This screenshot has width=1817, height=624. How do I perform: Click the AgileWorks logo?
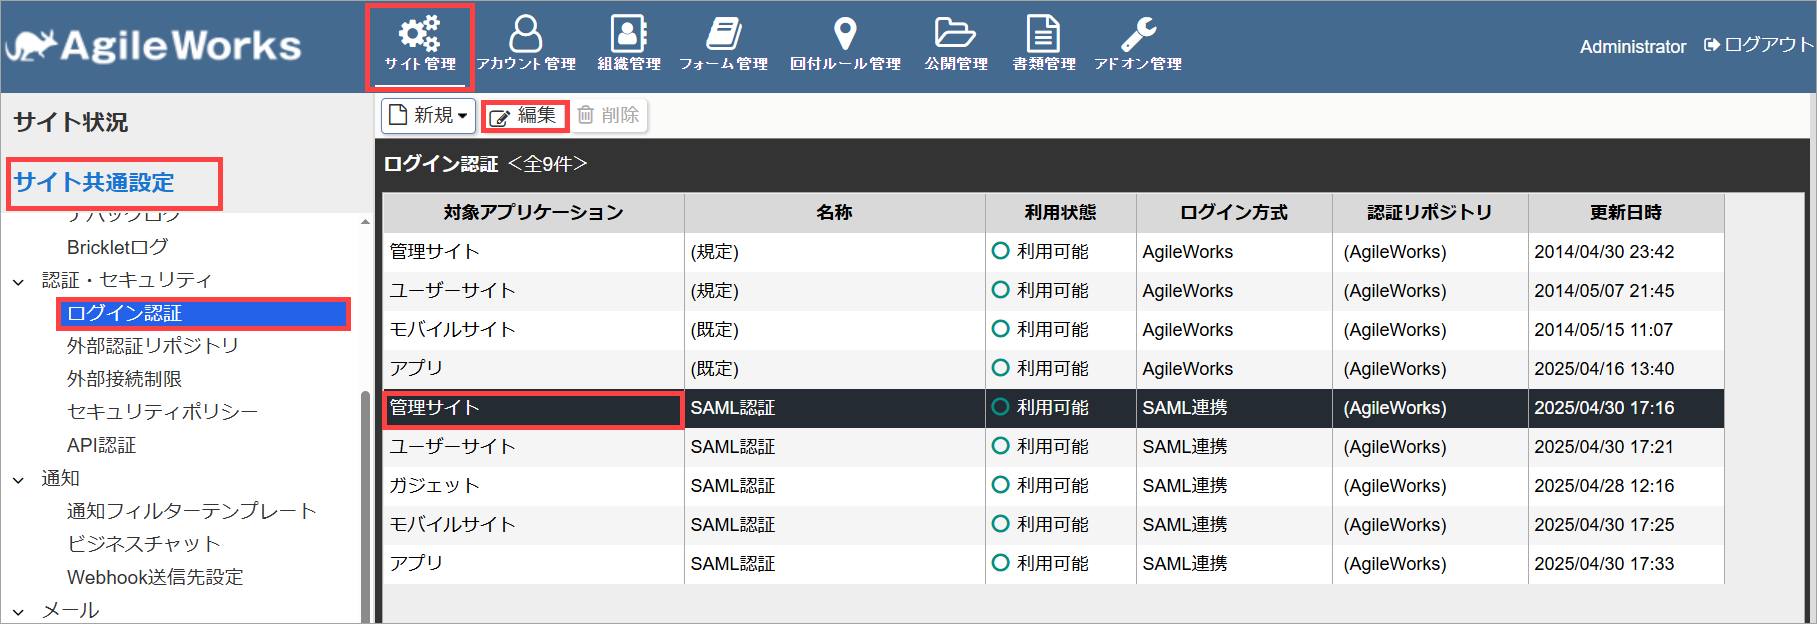pos(153,46)
